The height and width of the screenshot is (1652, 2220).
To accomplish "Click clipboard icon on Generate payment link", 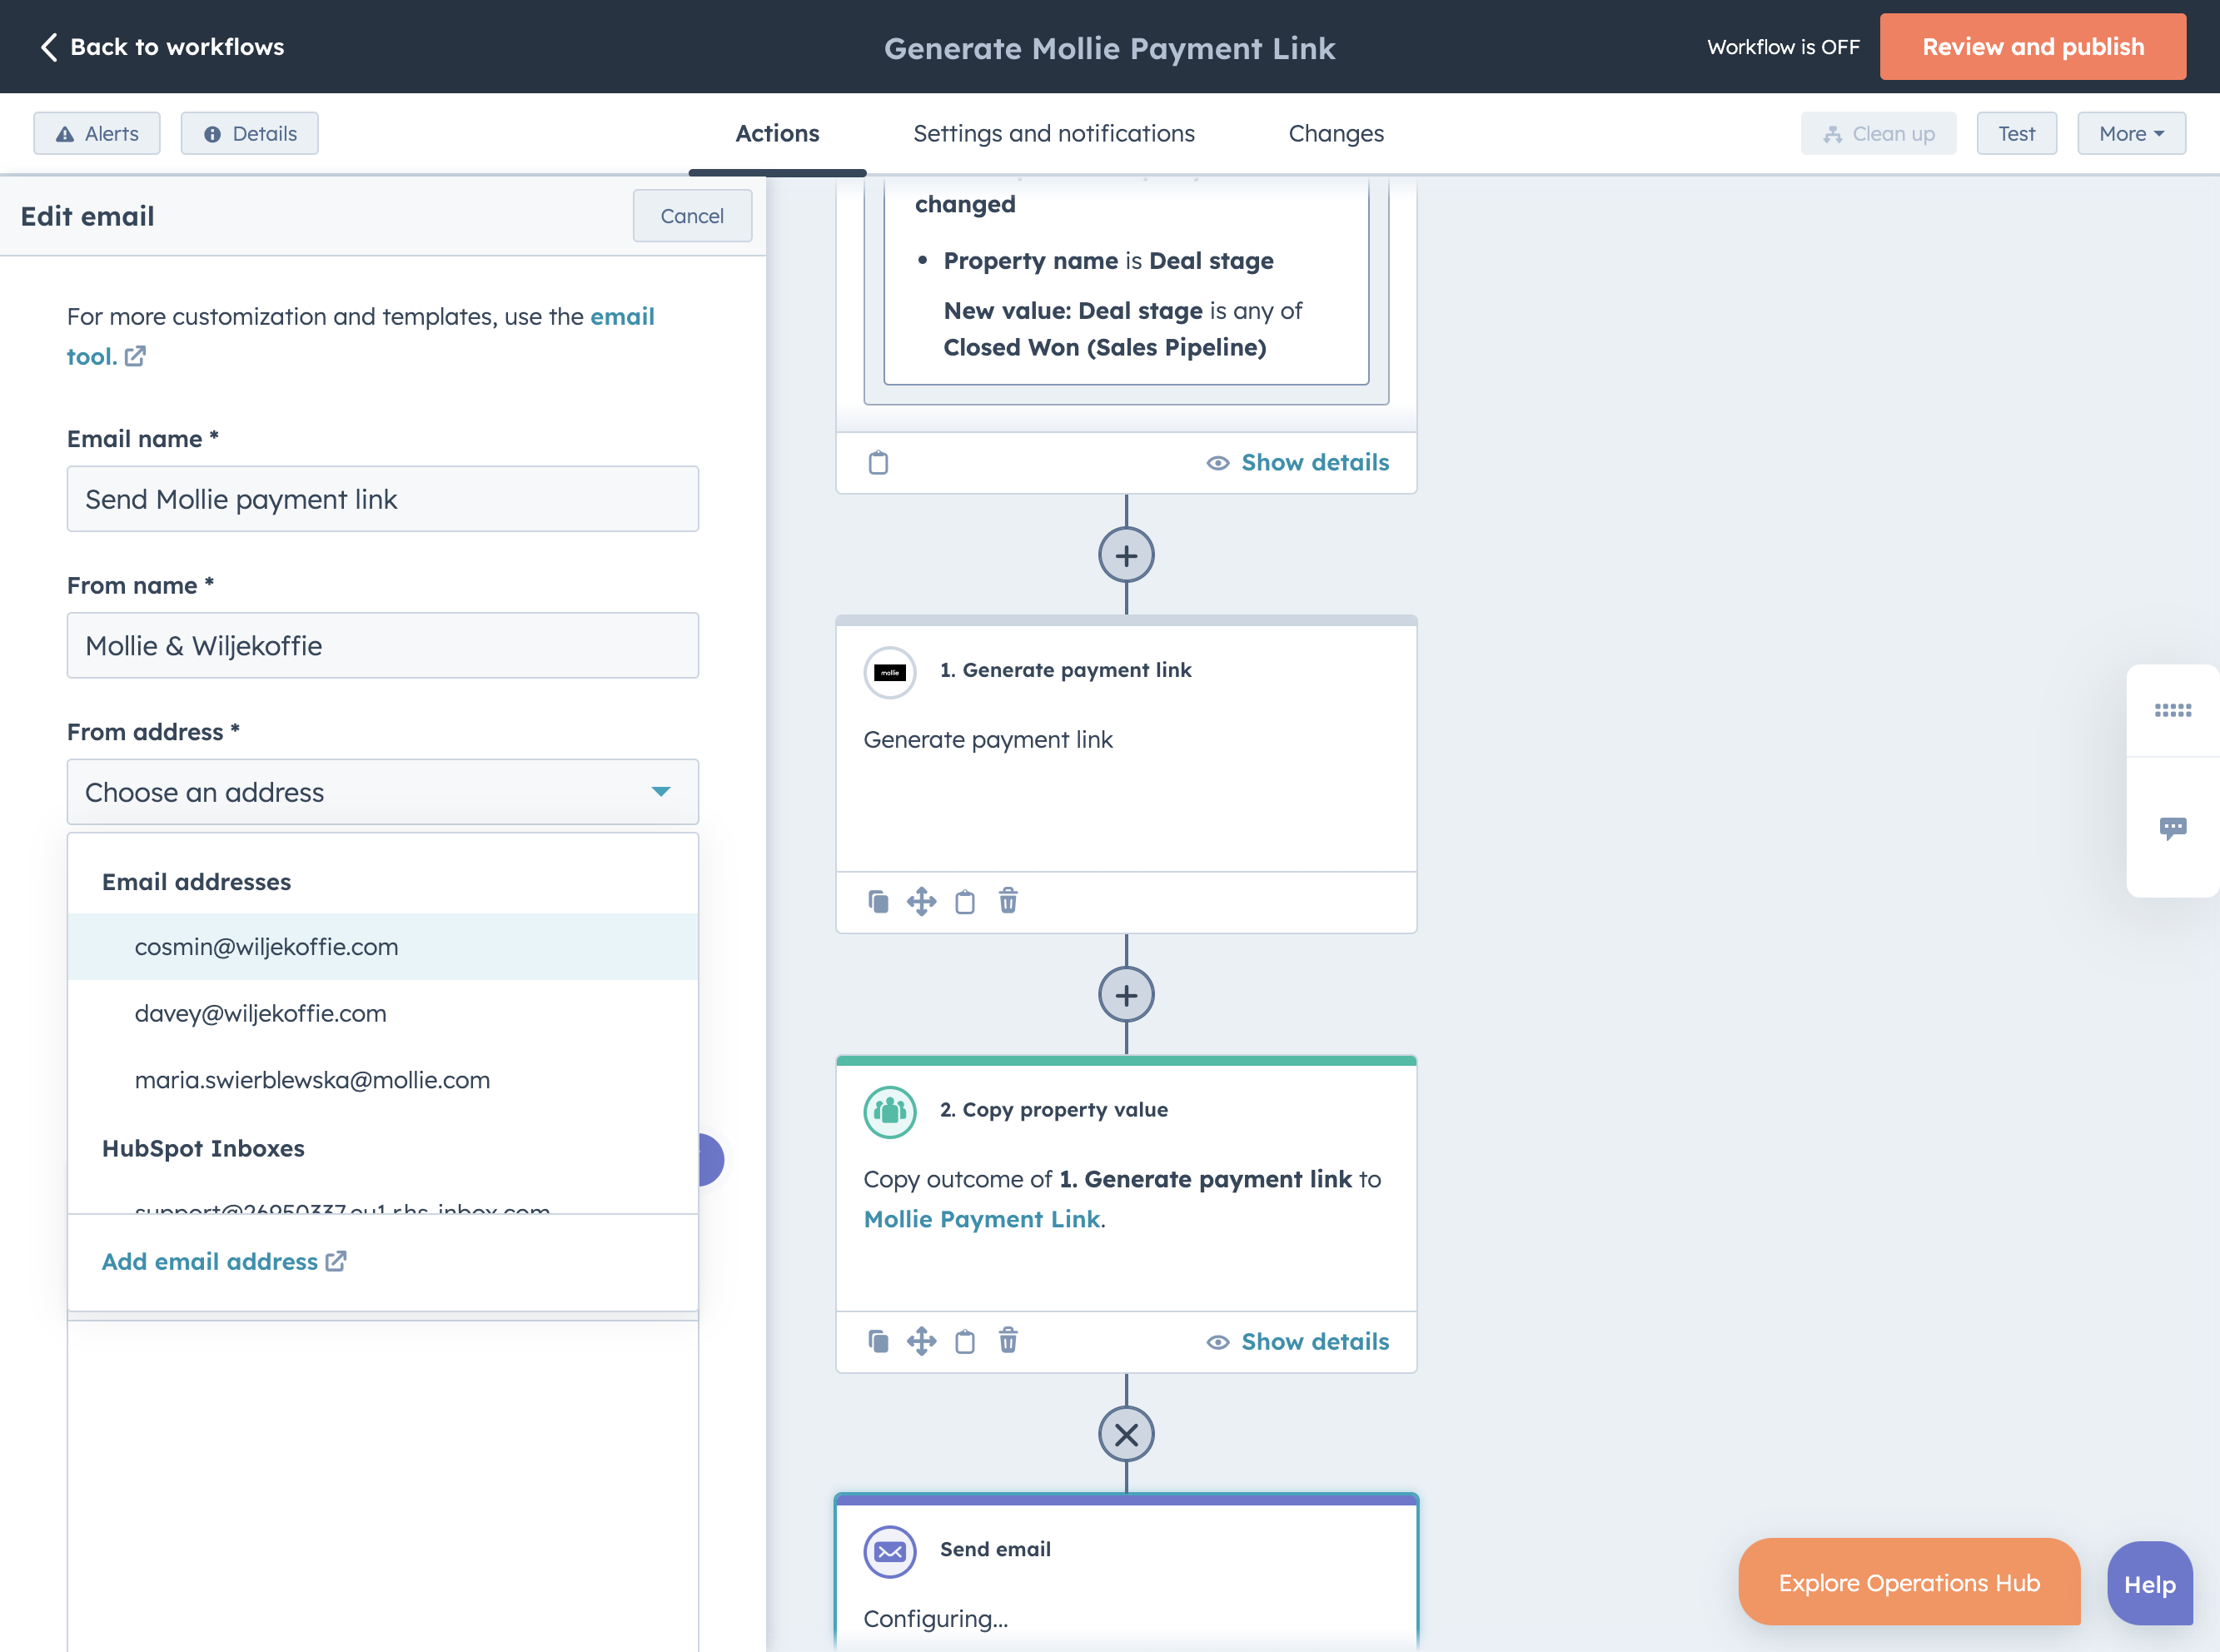I will [x=964, y=901].
